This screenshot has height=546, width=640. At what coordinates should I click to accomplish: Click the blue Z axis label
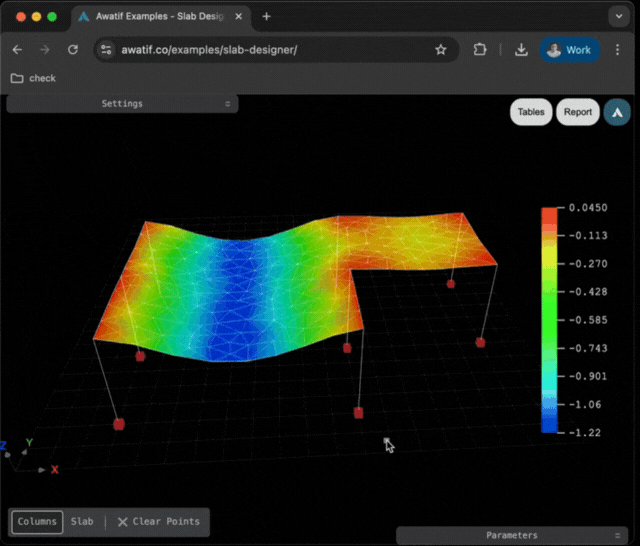[x=3, y=445]
